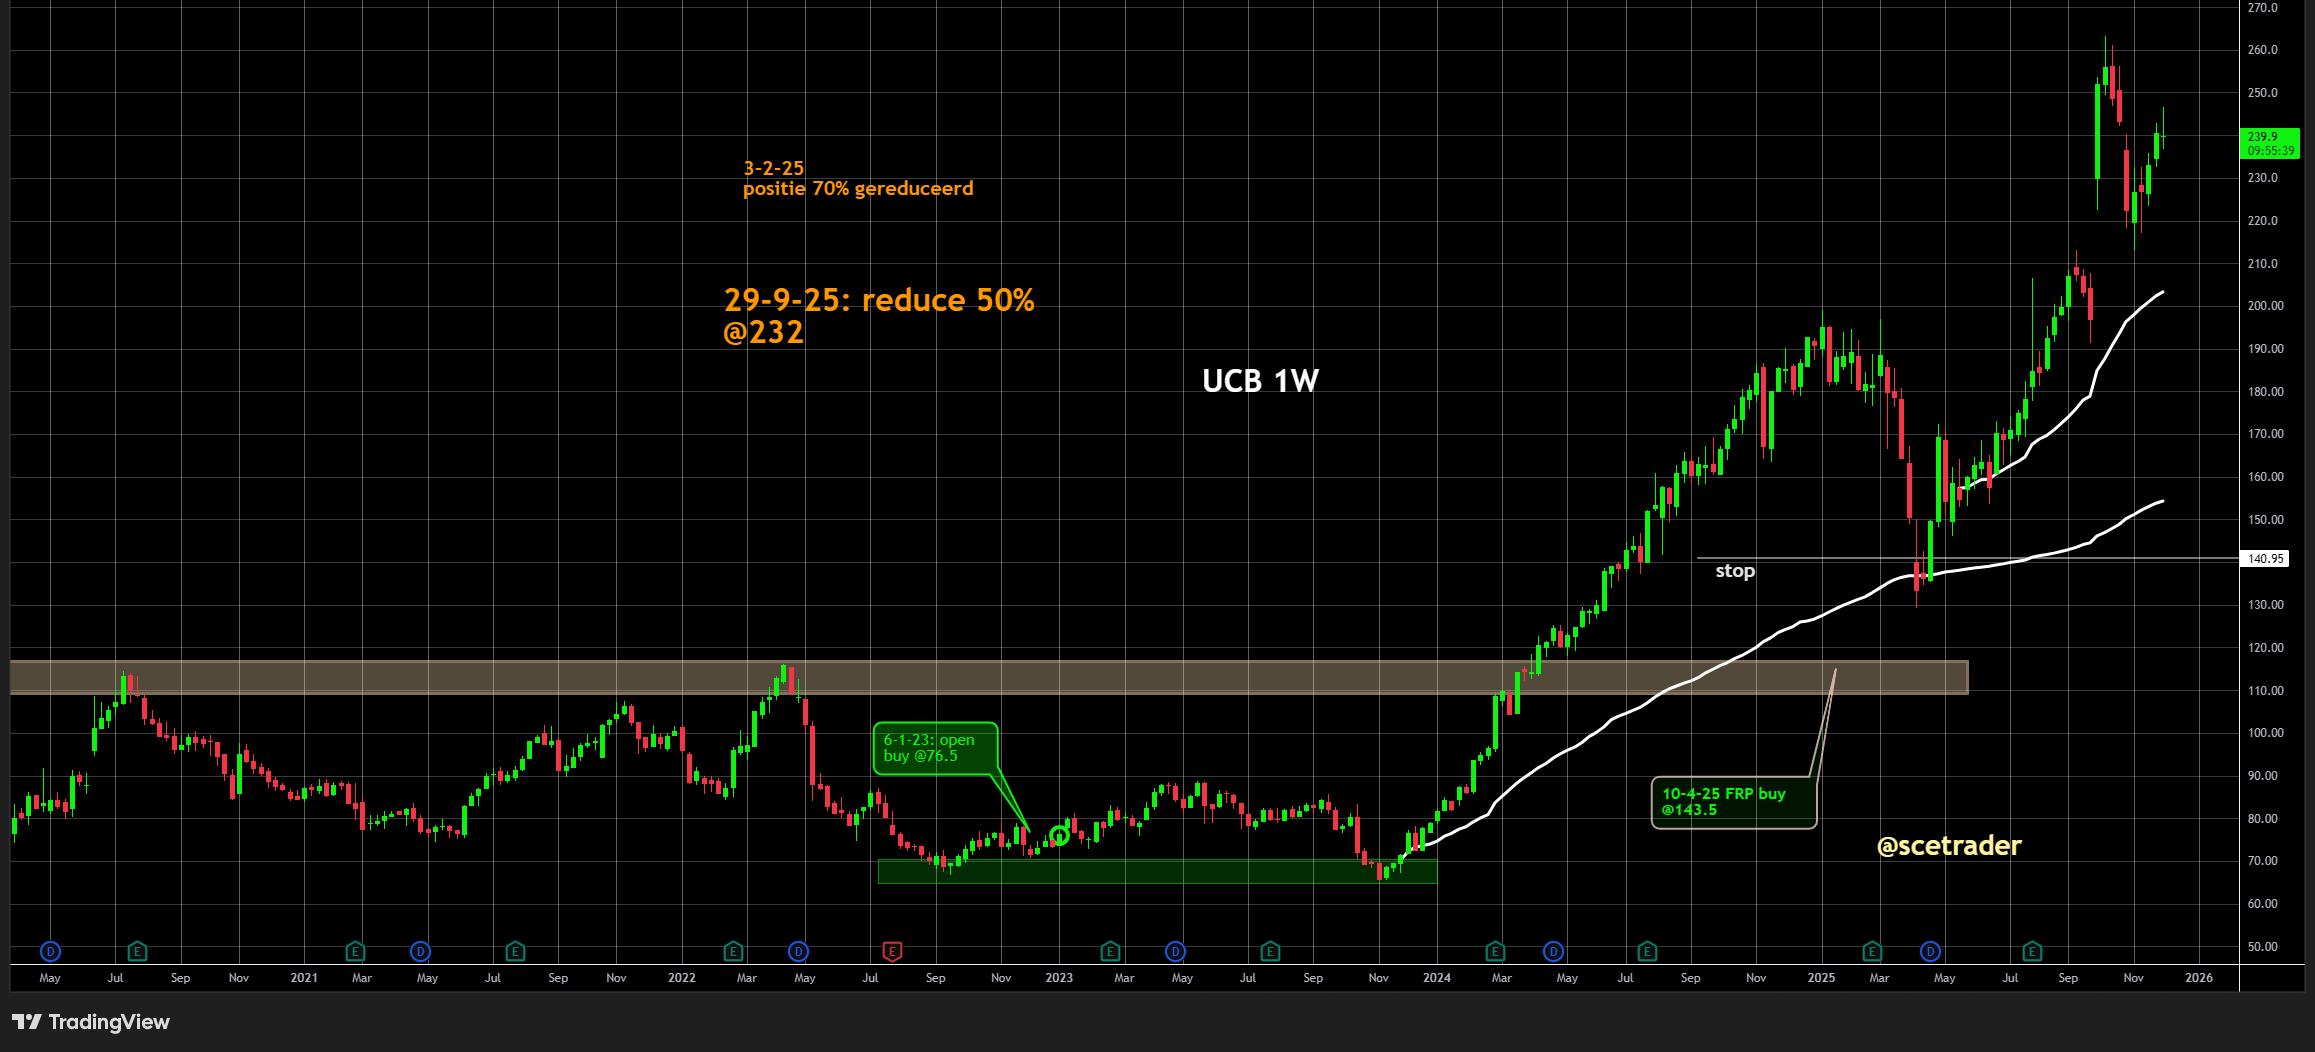Open the dividend marker near May 2025
The height and width of the screenshot is (1052, 2315).
point(1930,951)
